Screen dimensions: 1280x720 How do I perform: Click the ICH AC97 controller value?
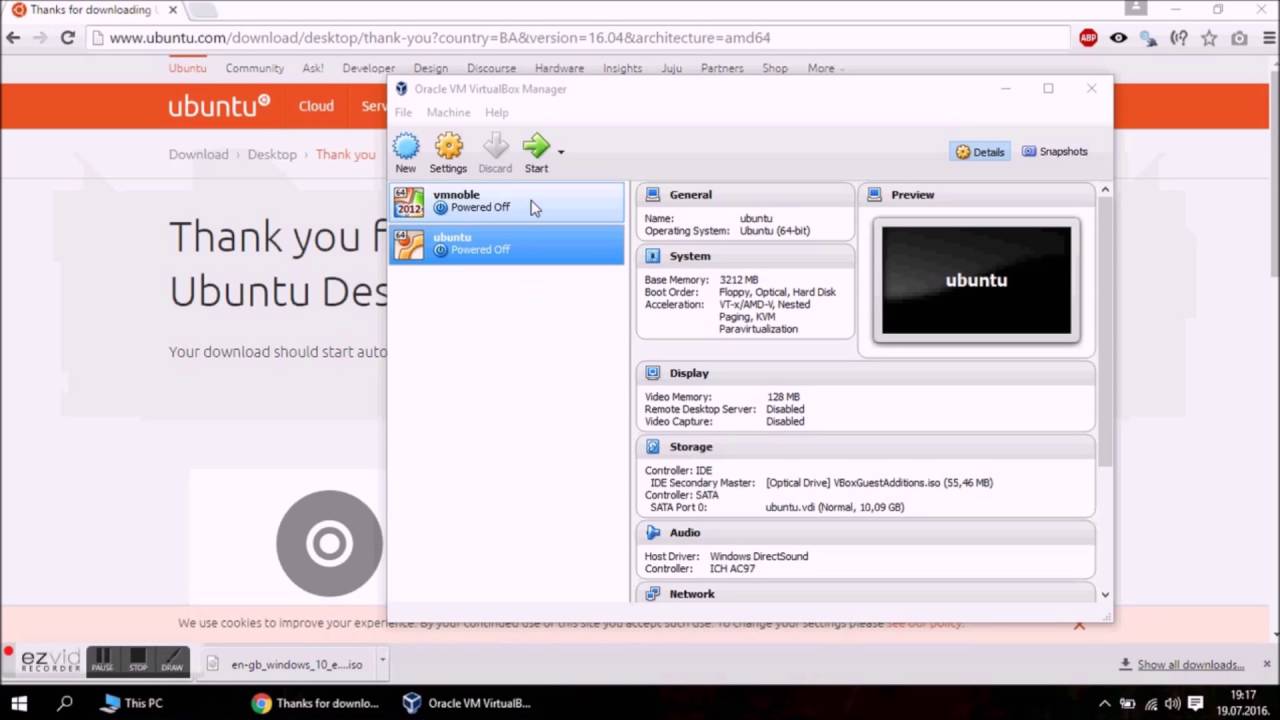tap(734, 569)
